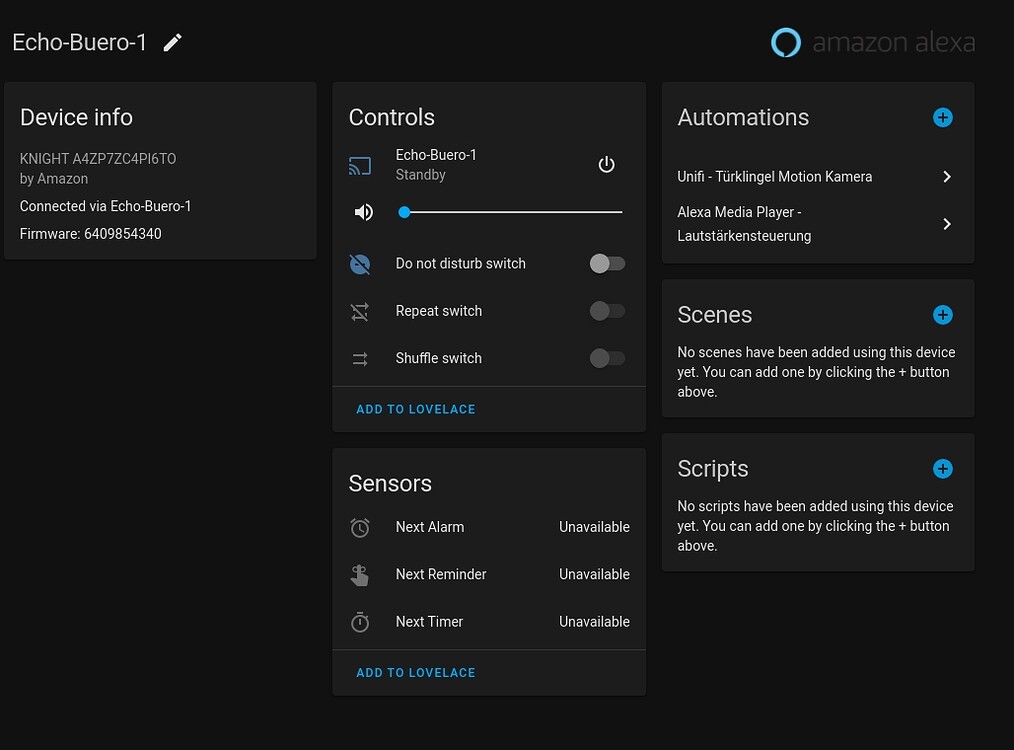Click the Next Alarm clock icon
Screen dimensions: 1014x750
pos(360,527)
